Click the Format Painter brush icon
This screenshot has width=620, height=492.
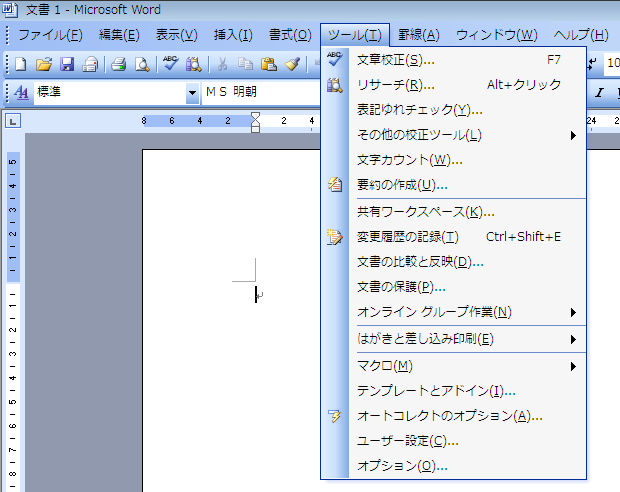click(x=292, y=64)
